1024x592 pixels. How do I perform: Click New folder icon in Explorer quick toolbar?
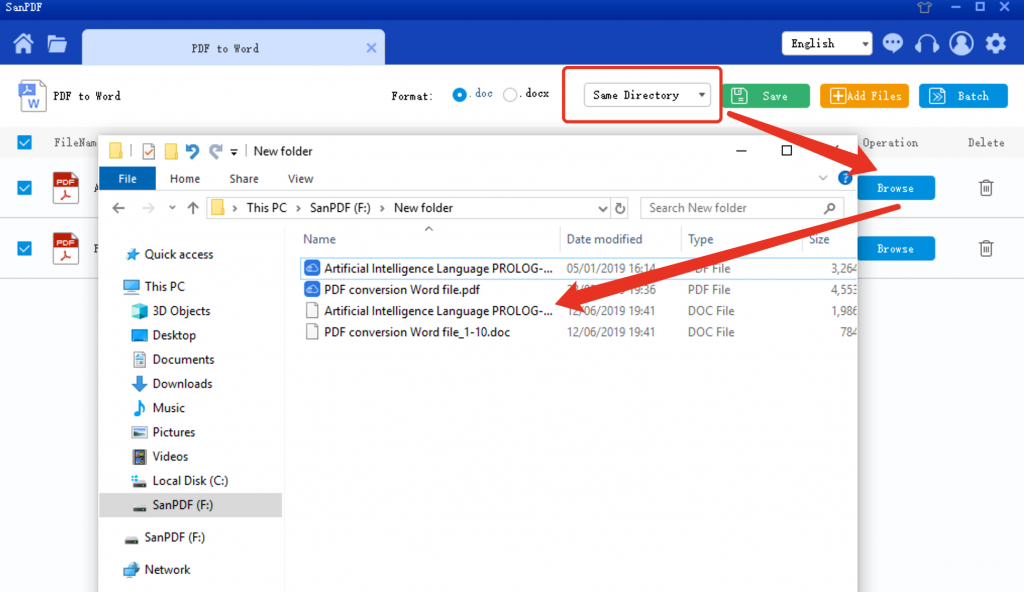tap(171, 152)
